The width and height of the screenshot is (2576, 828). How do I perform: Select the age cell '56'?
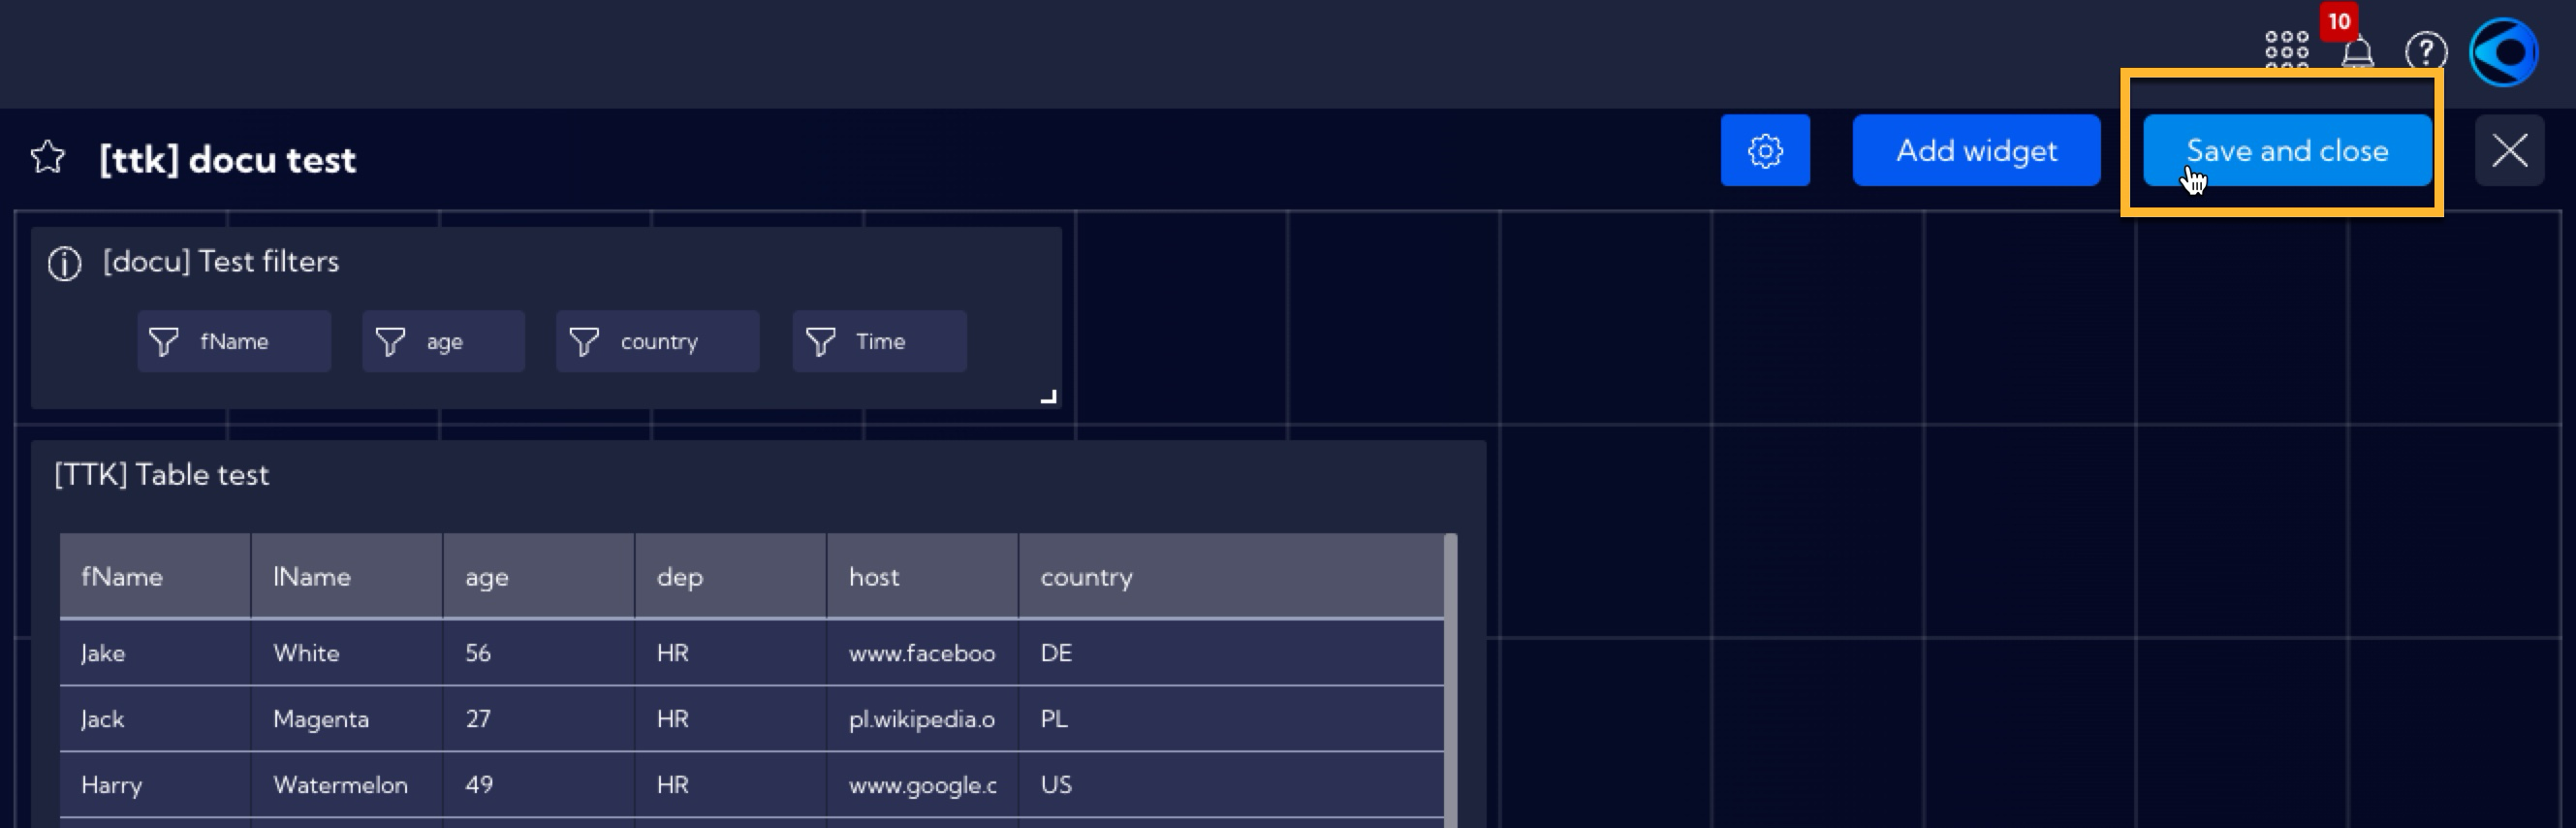(x=539, y=652)
